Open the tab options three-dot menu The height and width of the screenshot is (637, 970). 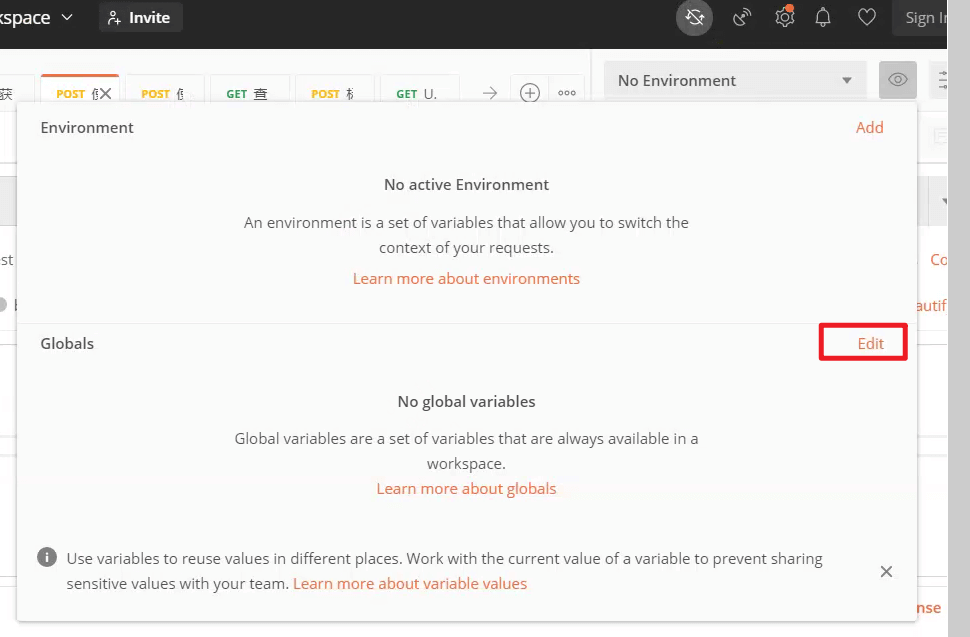(x=567, y=93)
